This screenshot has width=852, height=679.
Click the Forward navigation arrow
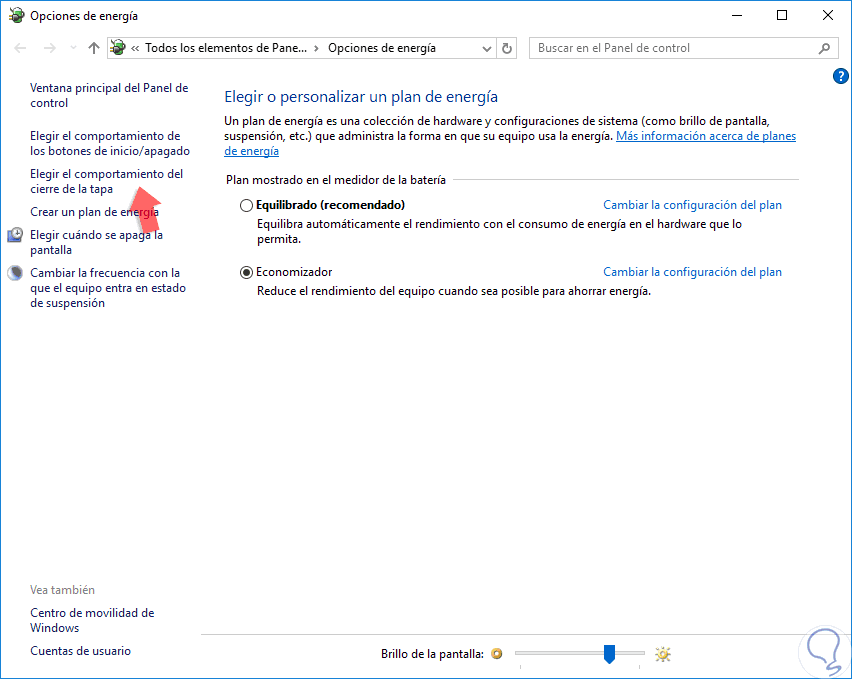[x=50, y=48]
